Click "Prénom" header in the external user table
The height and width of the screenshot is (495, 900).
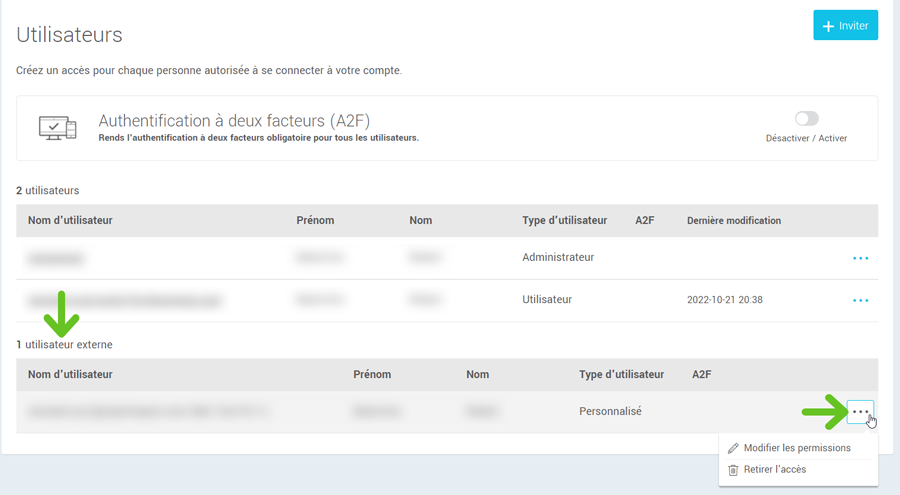pyautogui.click(x=372, y=375)
